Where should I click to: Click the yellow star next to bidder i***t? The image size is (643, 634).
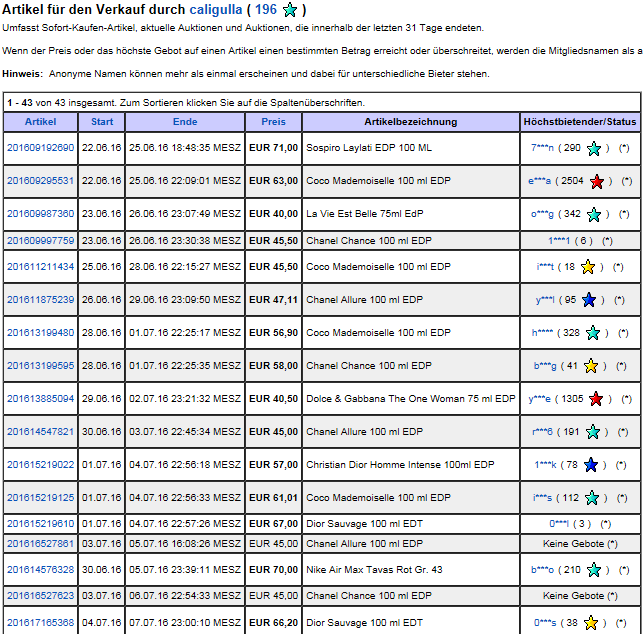588,267
